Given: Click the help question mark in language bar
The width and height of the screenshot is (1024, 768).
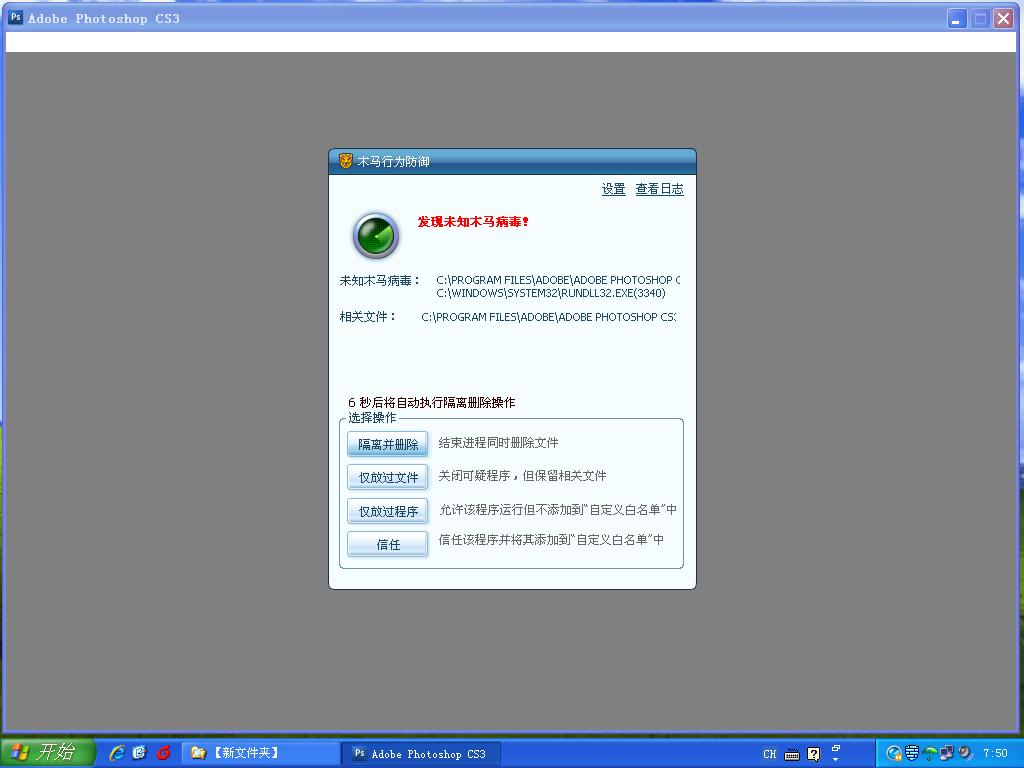Looking at the screenshot, I should click(x=813, y=754).
